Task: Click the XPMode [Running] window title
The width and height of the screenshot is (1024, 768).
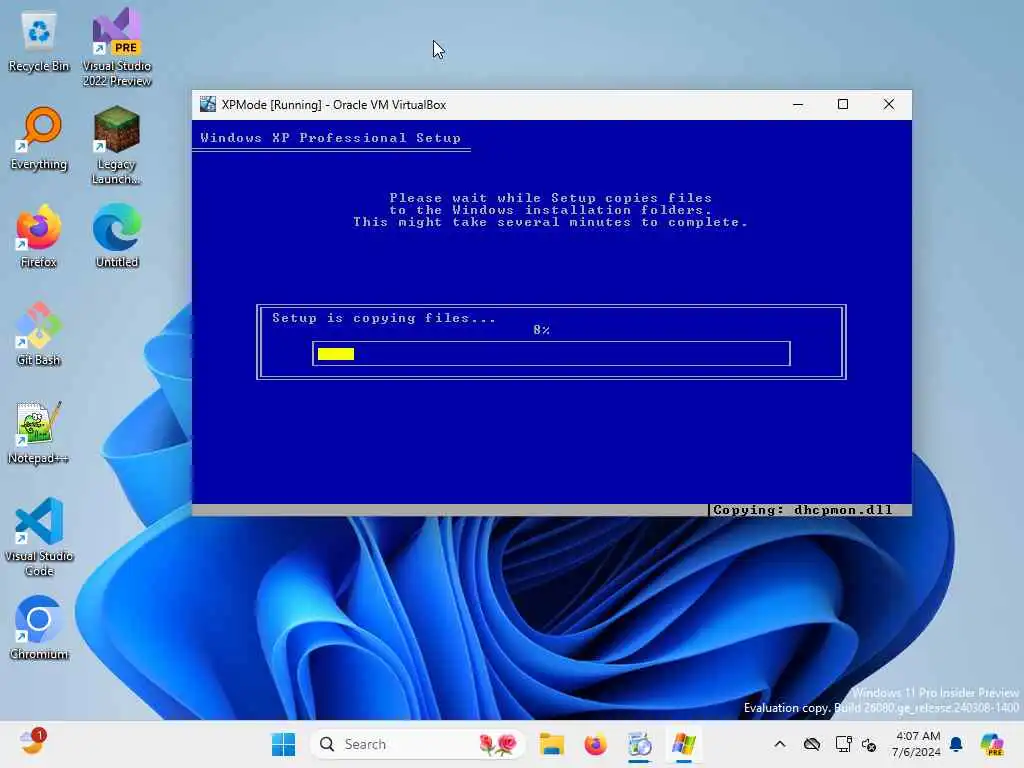Action: click(334, 104)
